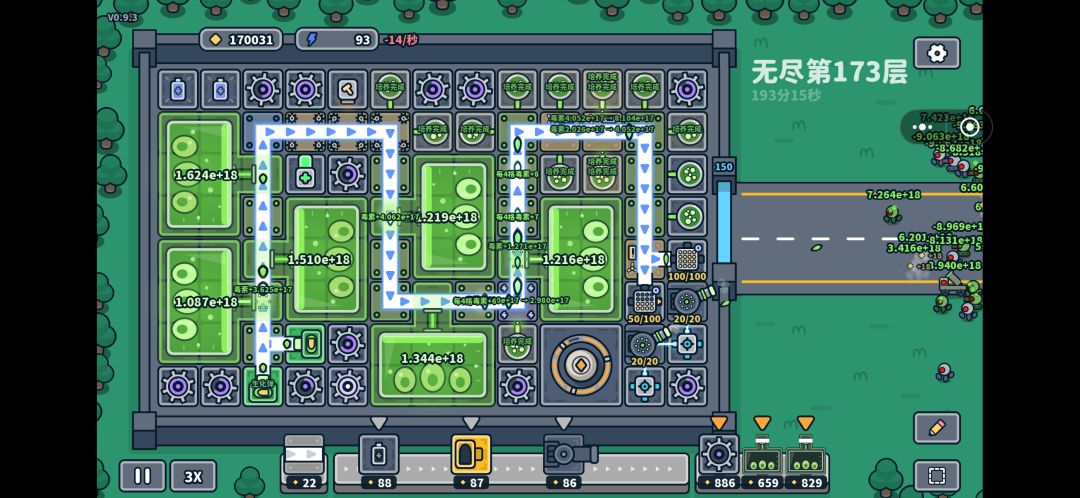Viewport: 1080px width, 498px height.
Task: Select the 生化弹 launcher tile
Action: tap(262, 386)
